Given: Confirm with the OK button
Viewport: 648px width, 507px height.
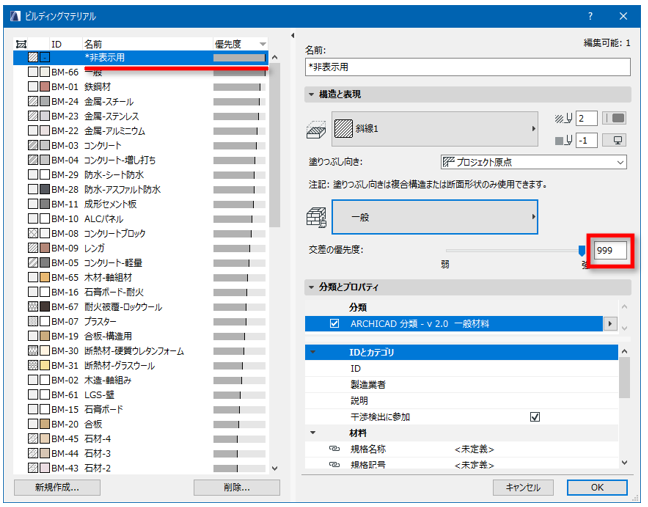Looking at the screenshot, I should pyautogui.click(x=597, y=487).
